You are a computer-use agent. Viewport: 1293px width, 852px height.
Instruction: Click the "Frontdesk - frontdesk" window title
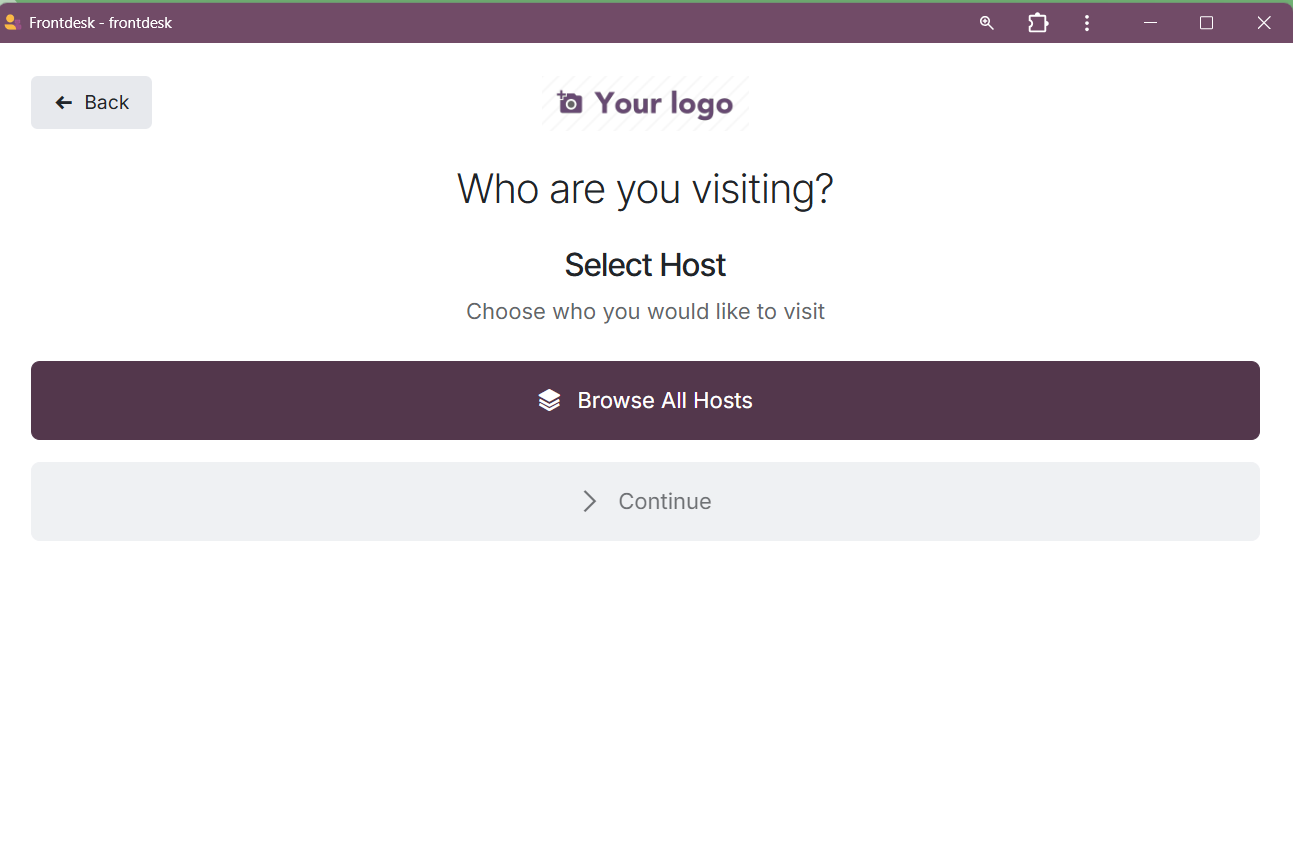[x=100, y=23]
